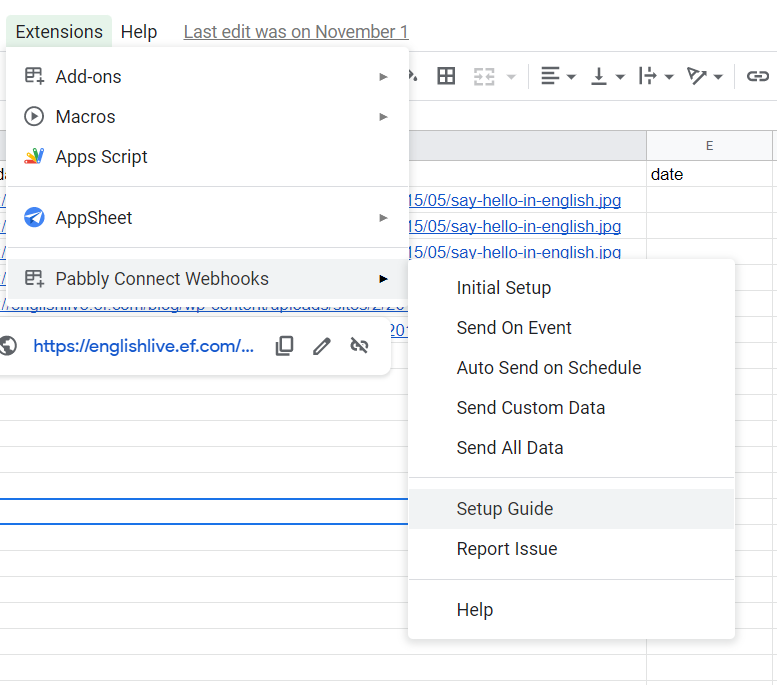Screen dimensions: 777x685
Task: Click the AppSheet logo icon
Action: coord(34,217)
